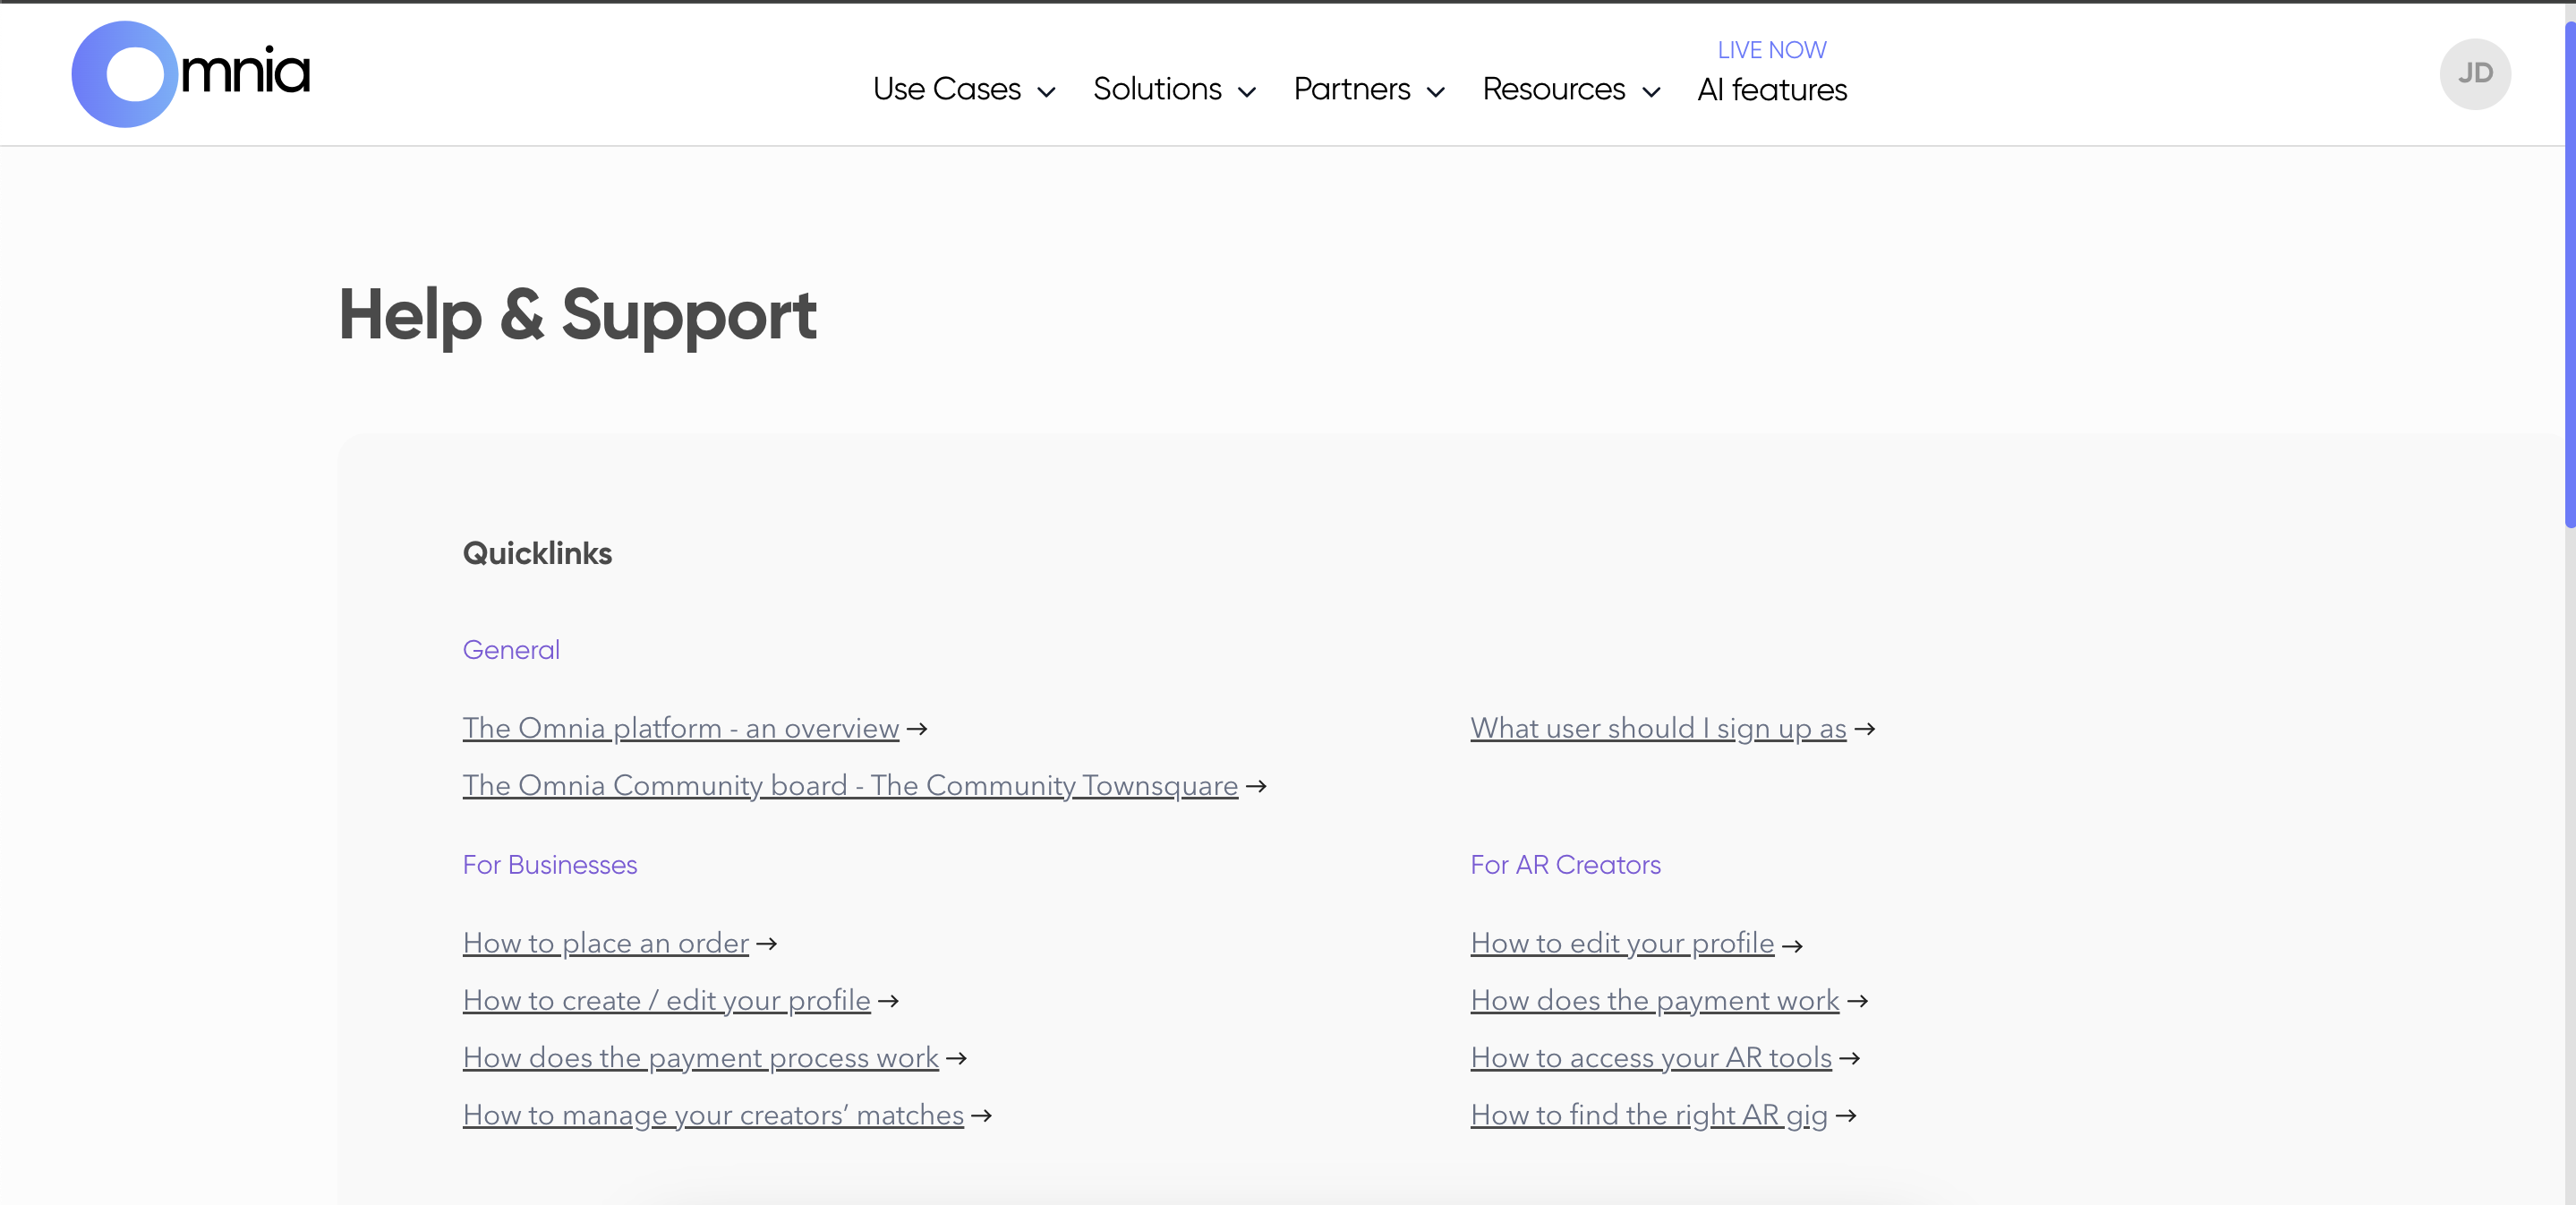Click the Quicklinks heading
Screen dimensions: 2576x1205
point(537,553)
